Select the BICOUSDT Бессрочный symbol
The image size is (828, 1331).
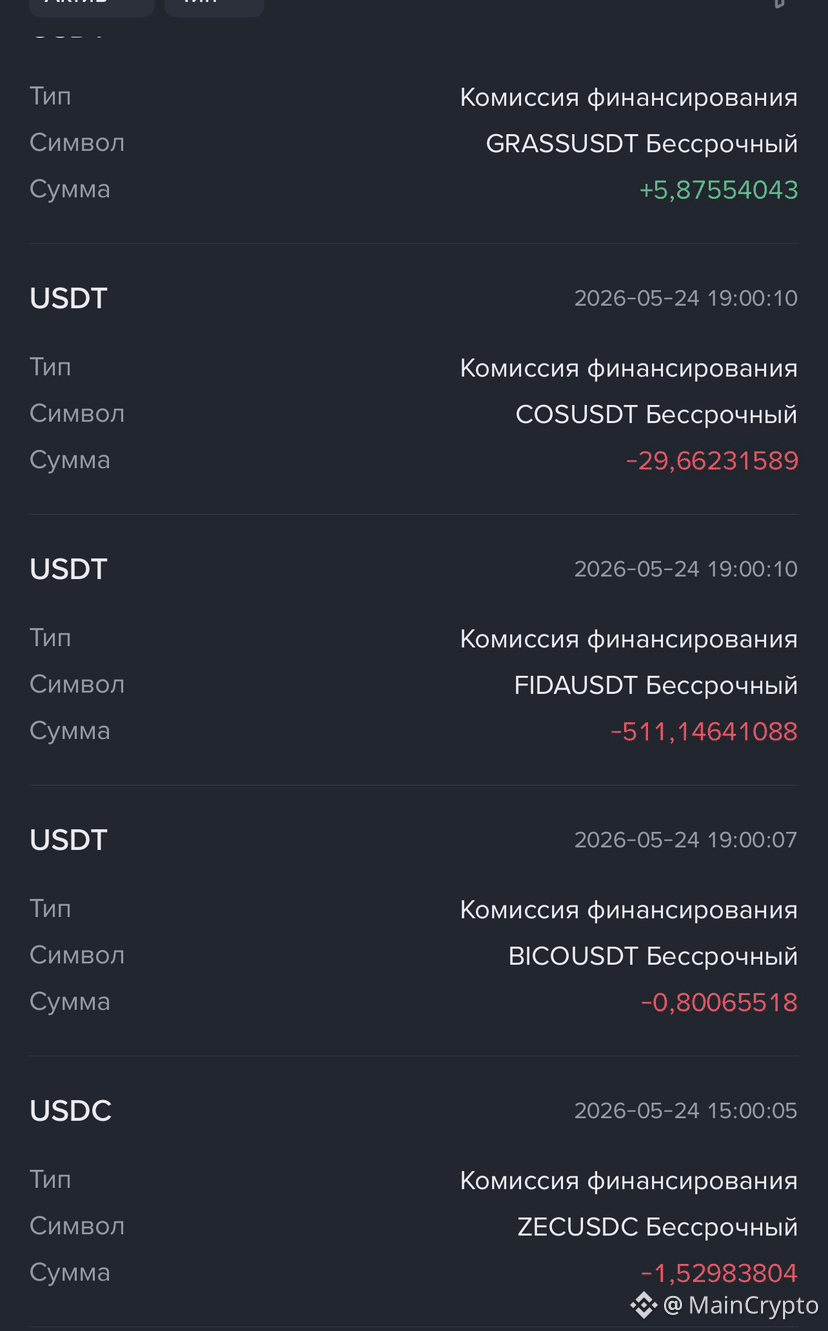[653, 956]
